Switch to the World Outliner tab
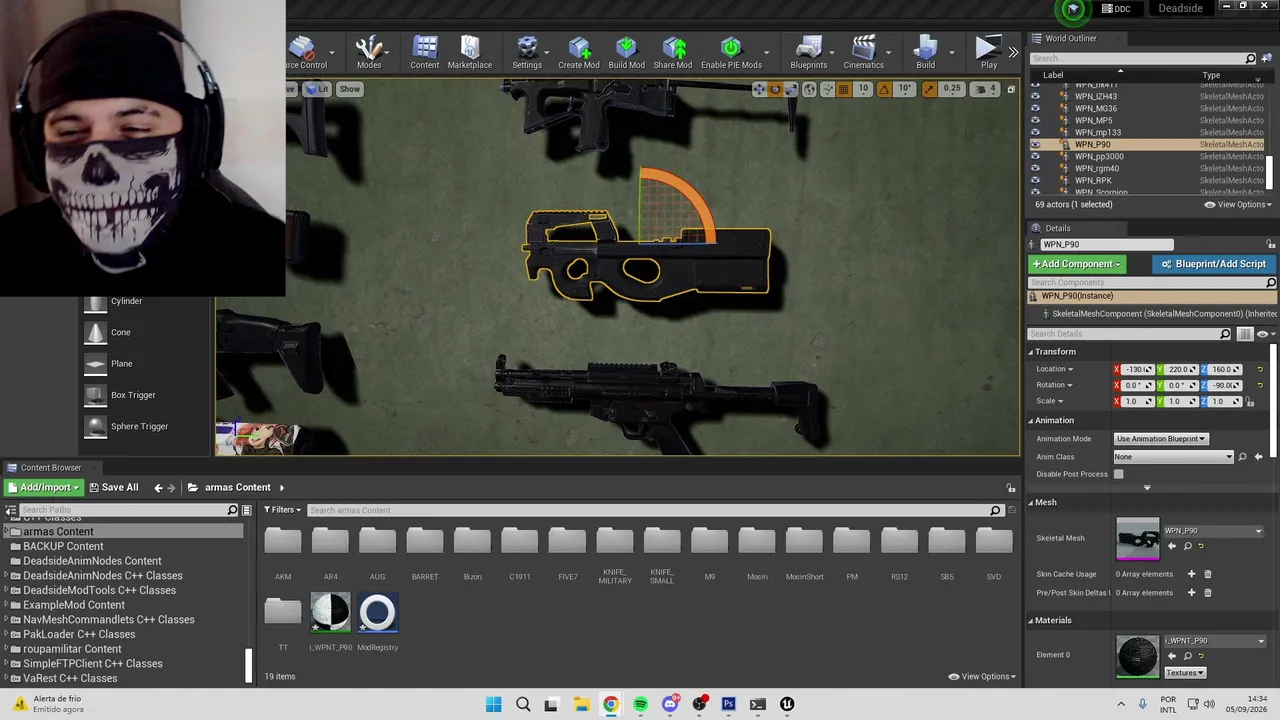1280x720 pixels. [1070, 38]
